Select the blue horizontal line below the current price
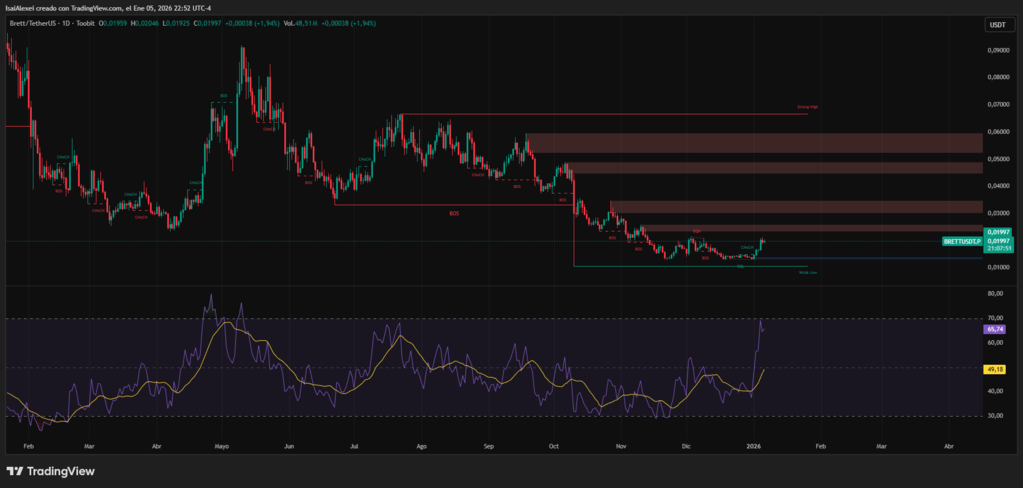The image size is (1023, 488). coord(868,258)
